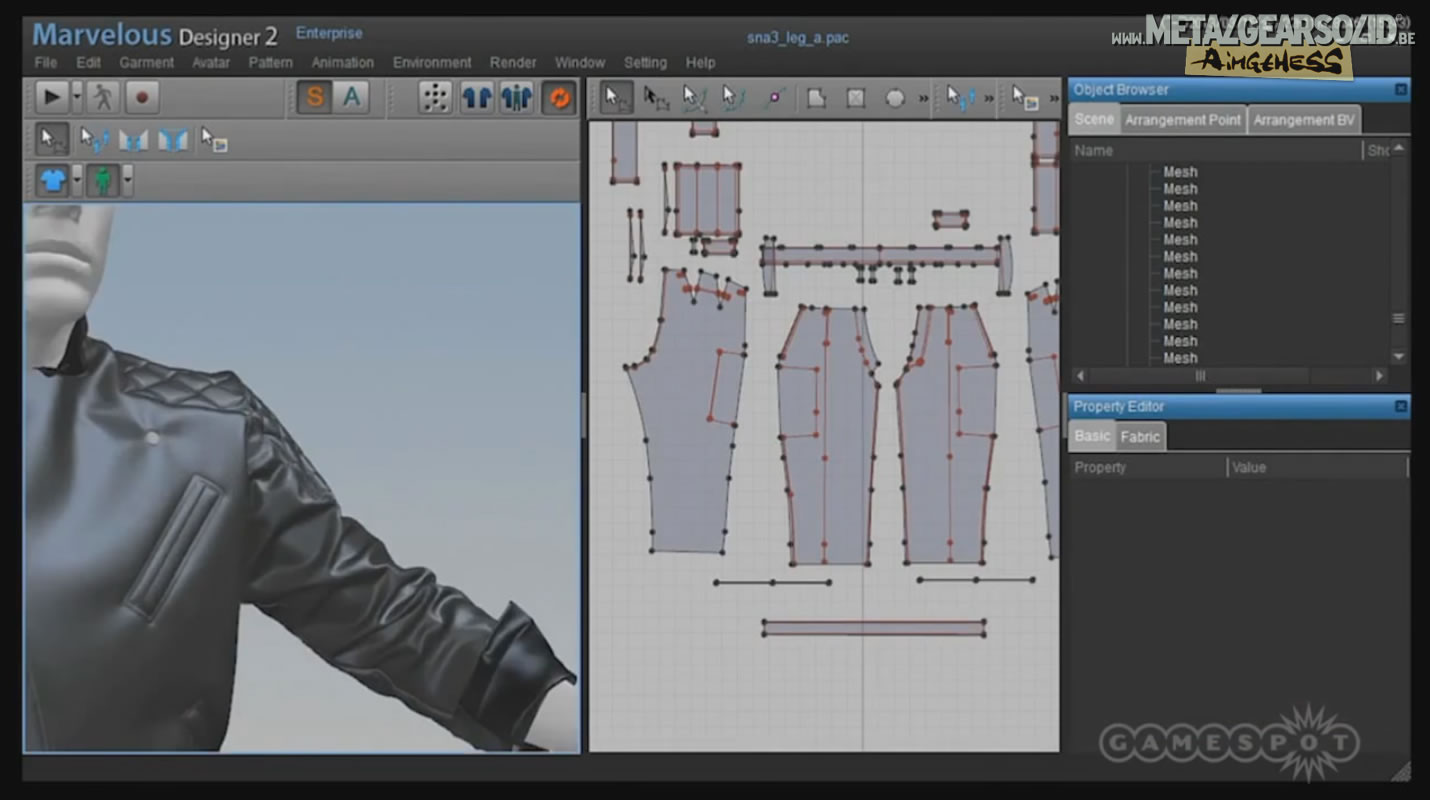The image size is (1430, 800).
Task: Click the red record button
Action: [x=142, y=97]
